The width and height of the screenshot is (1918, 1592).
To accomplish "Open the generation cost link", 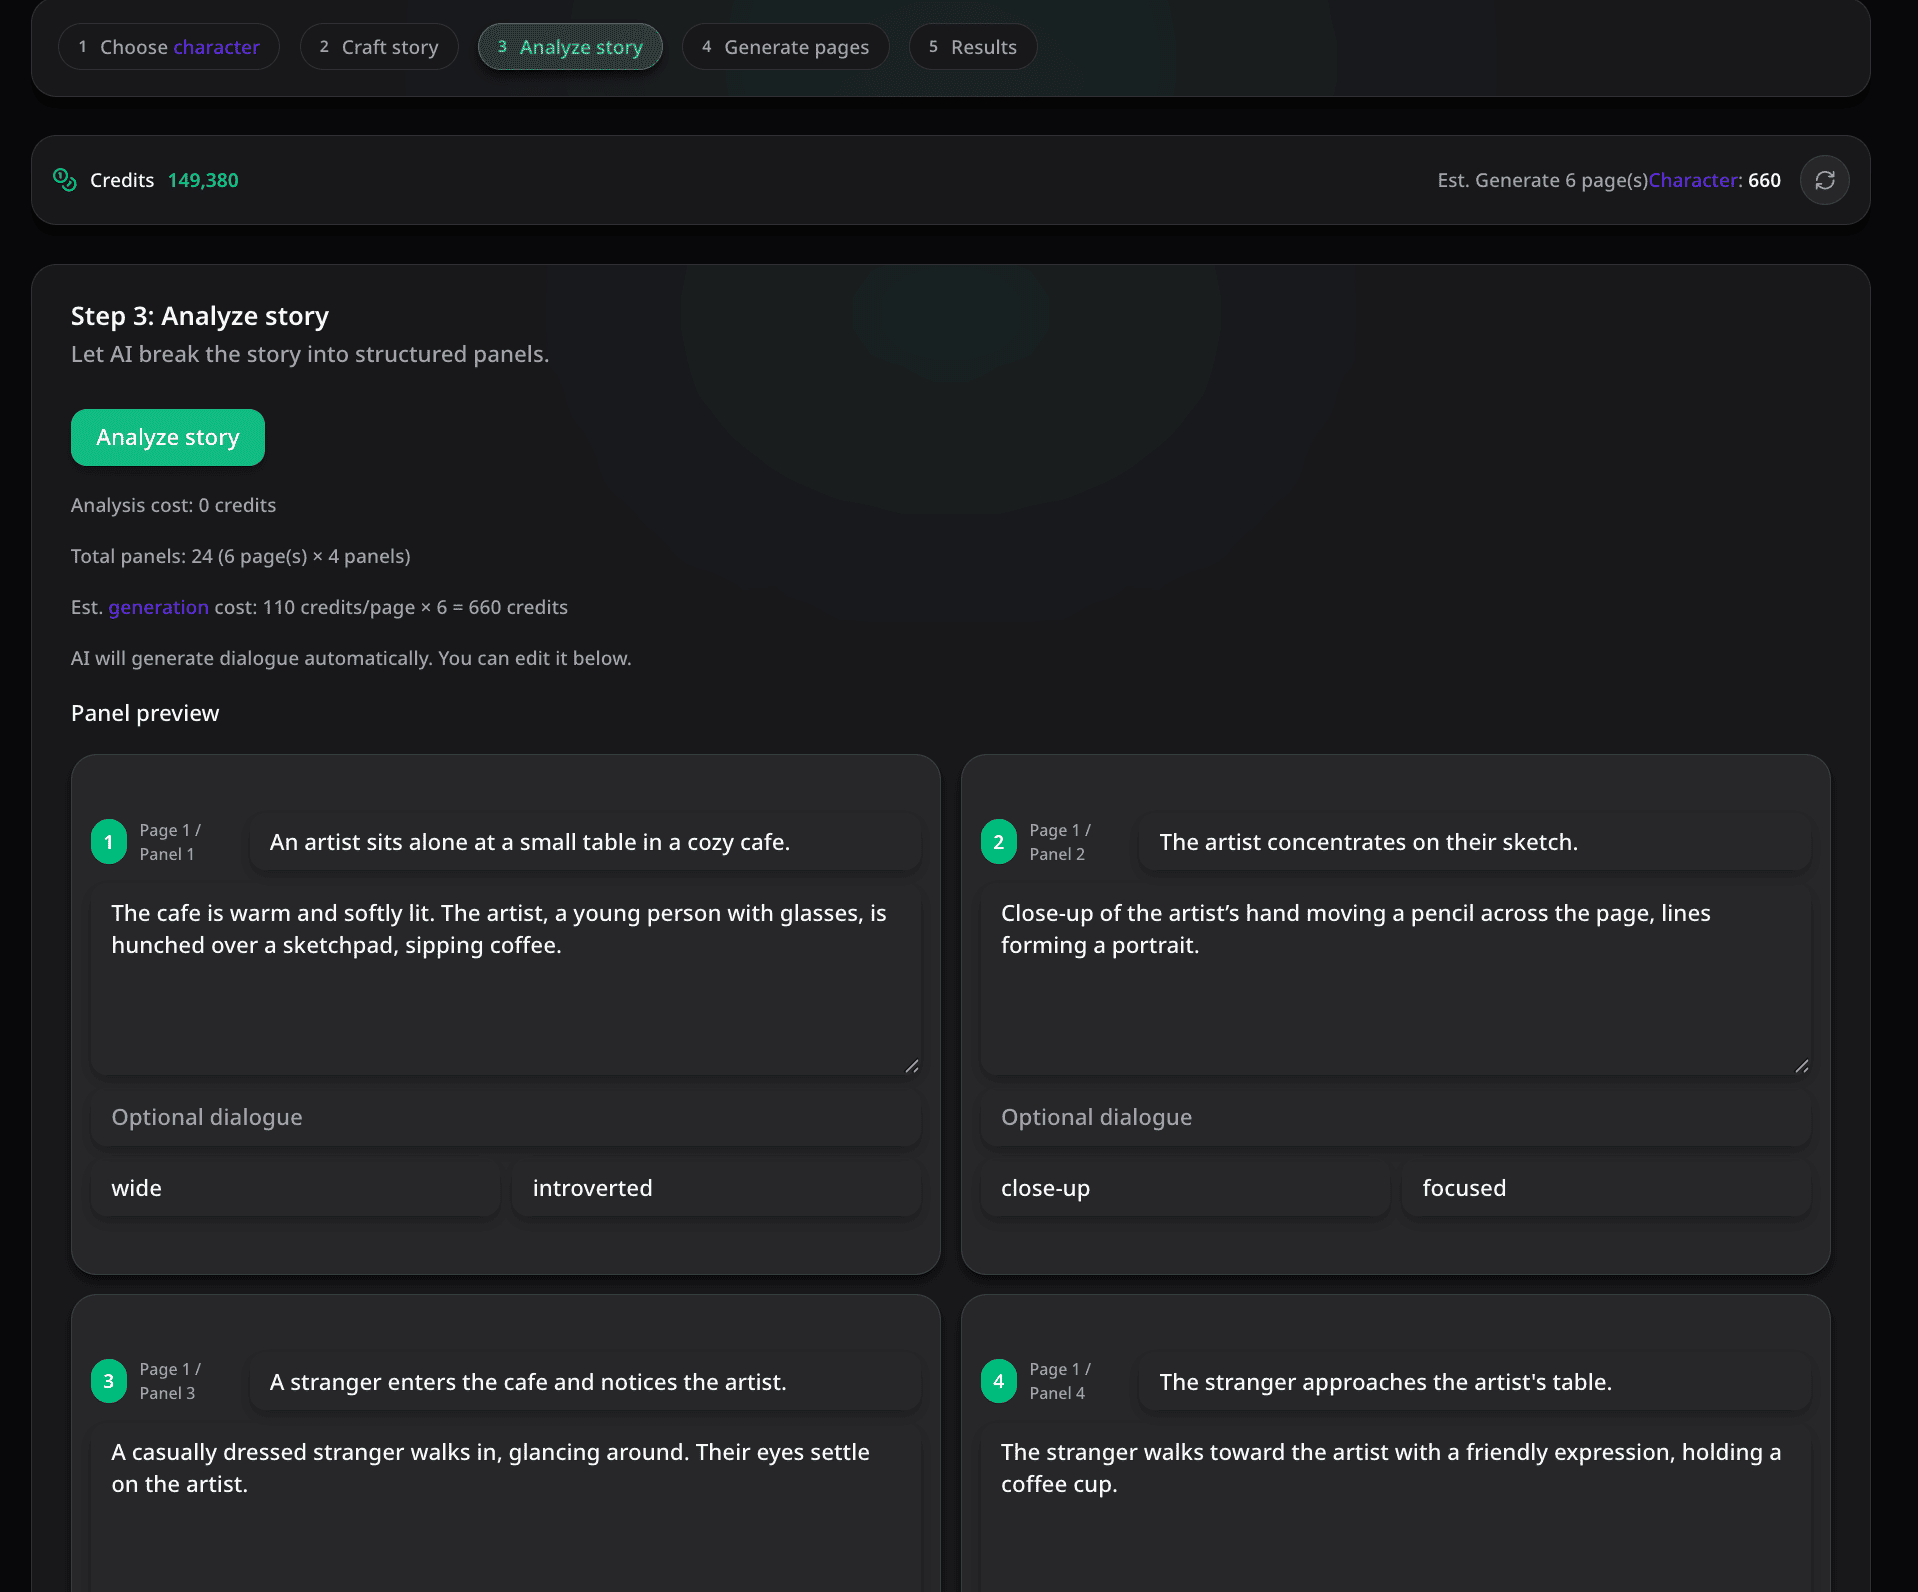I will pos(158,607).
